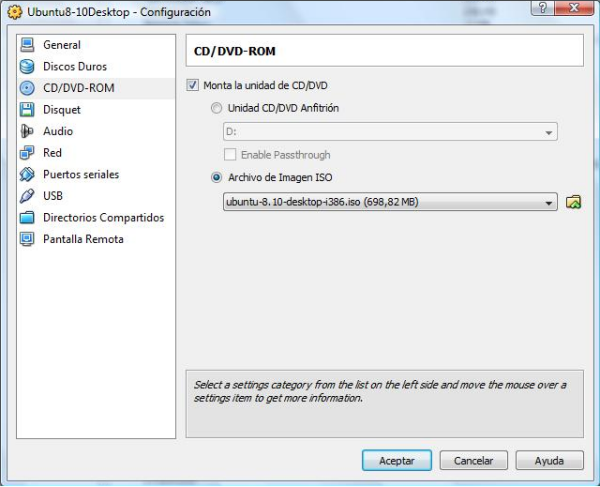The image size is (600, 487).
Task: Uncheck Monta la unidad de CD/DVD
Action: tap(193, 86)
